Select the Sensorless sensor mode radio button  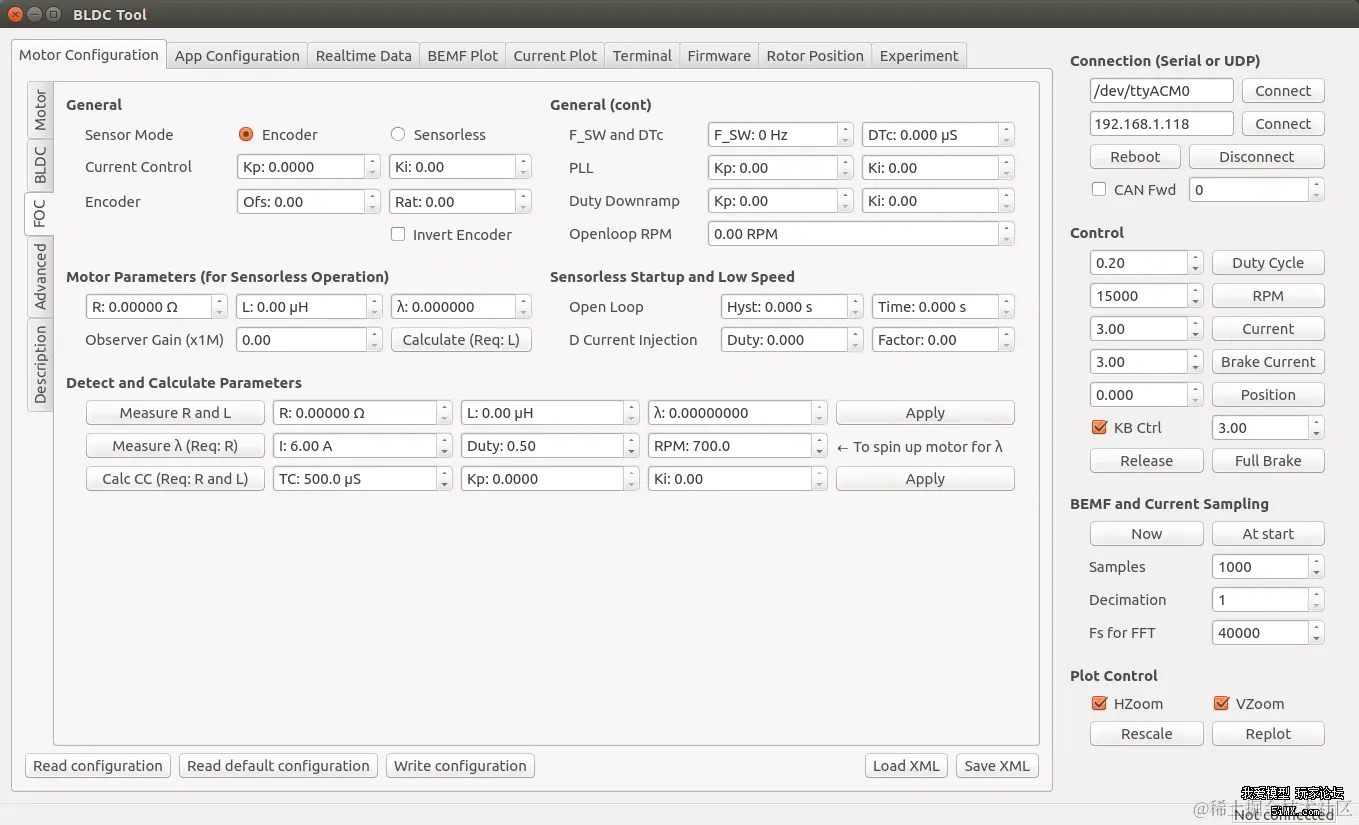[x=398, y=134]
